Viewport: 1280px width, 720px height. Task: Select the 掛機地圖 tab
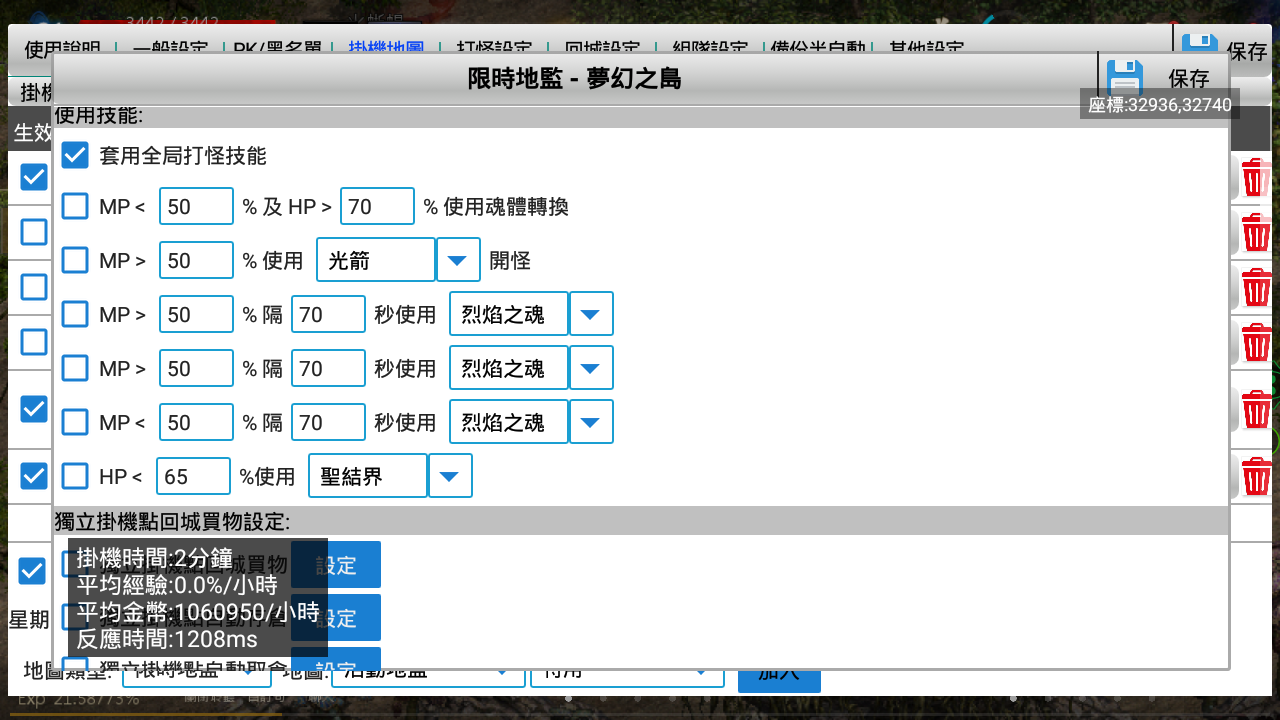click(x=385, y=47)
